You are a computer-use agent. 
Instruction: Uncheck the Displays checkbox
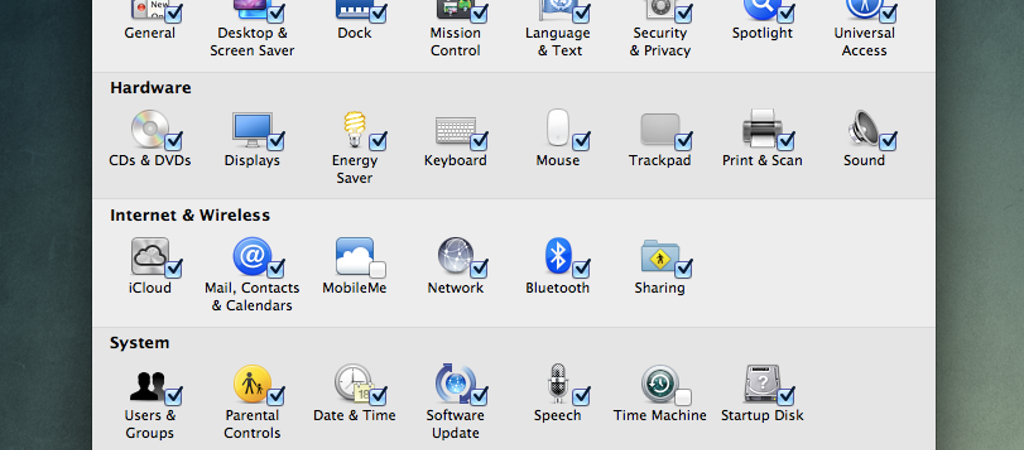tap(276, 141)
